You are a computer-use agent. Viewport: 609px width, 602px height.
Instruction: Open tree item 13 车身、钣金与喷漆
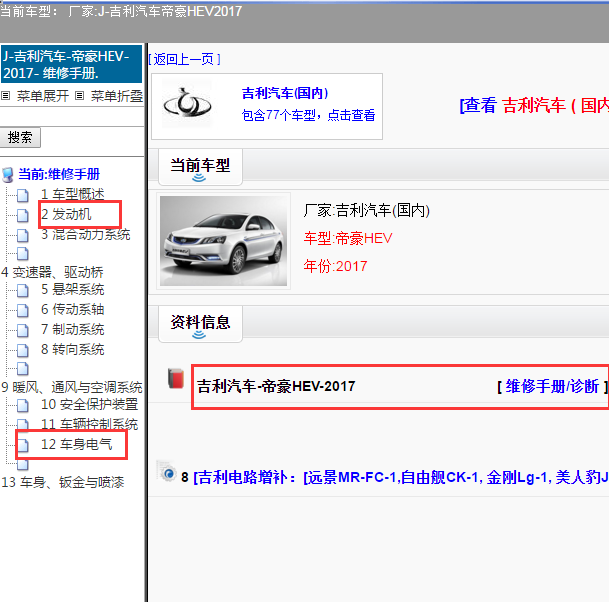63,482
